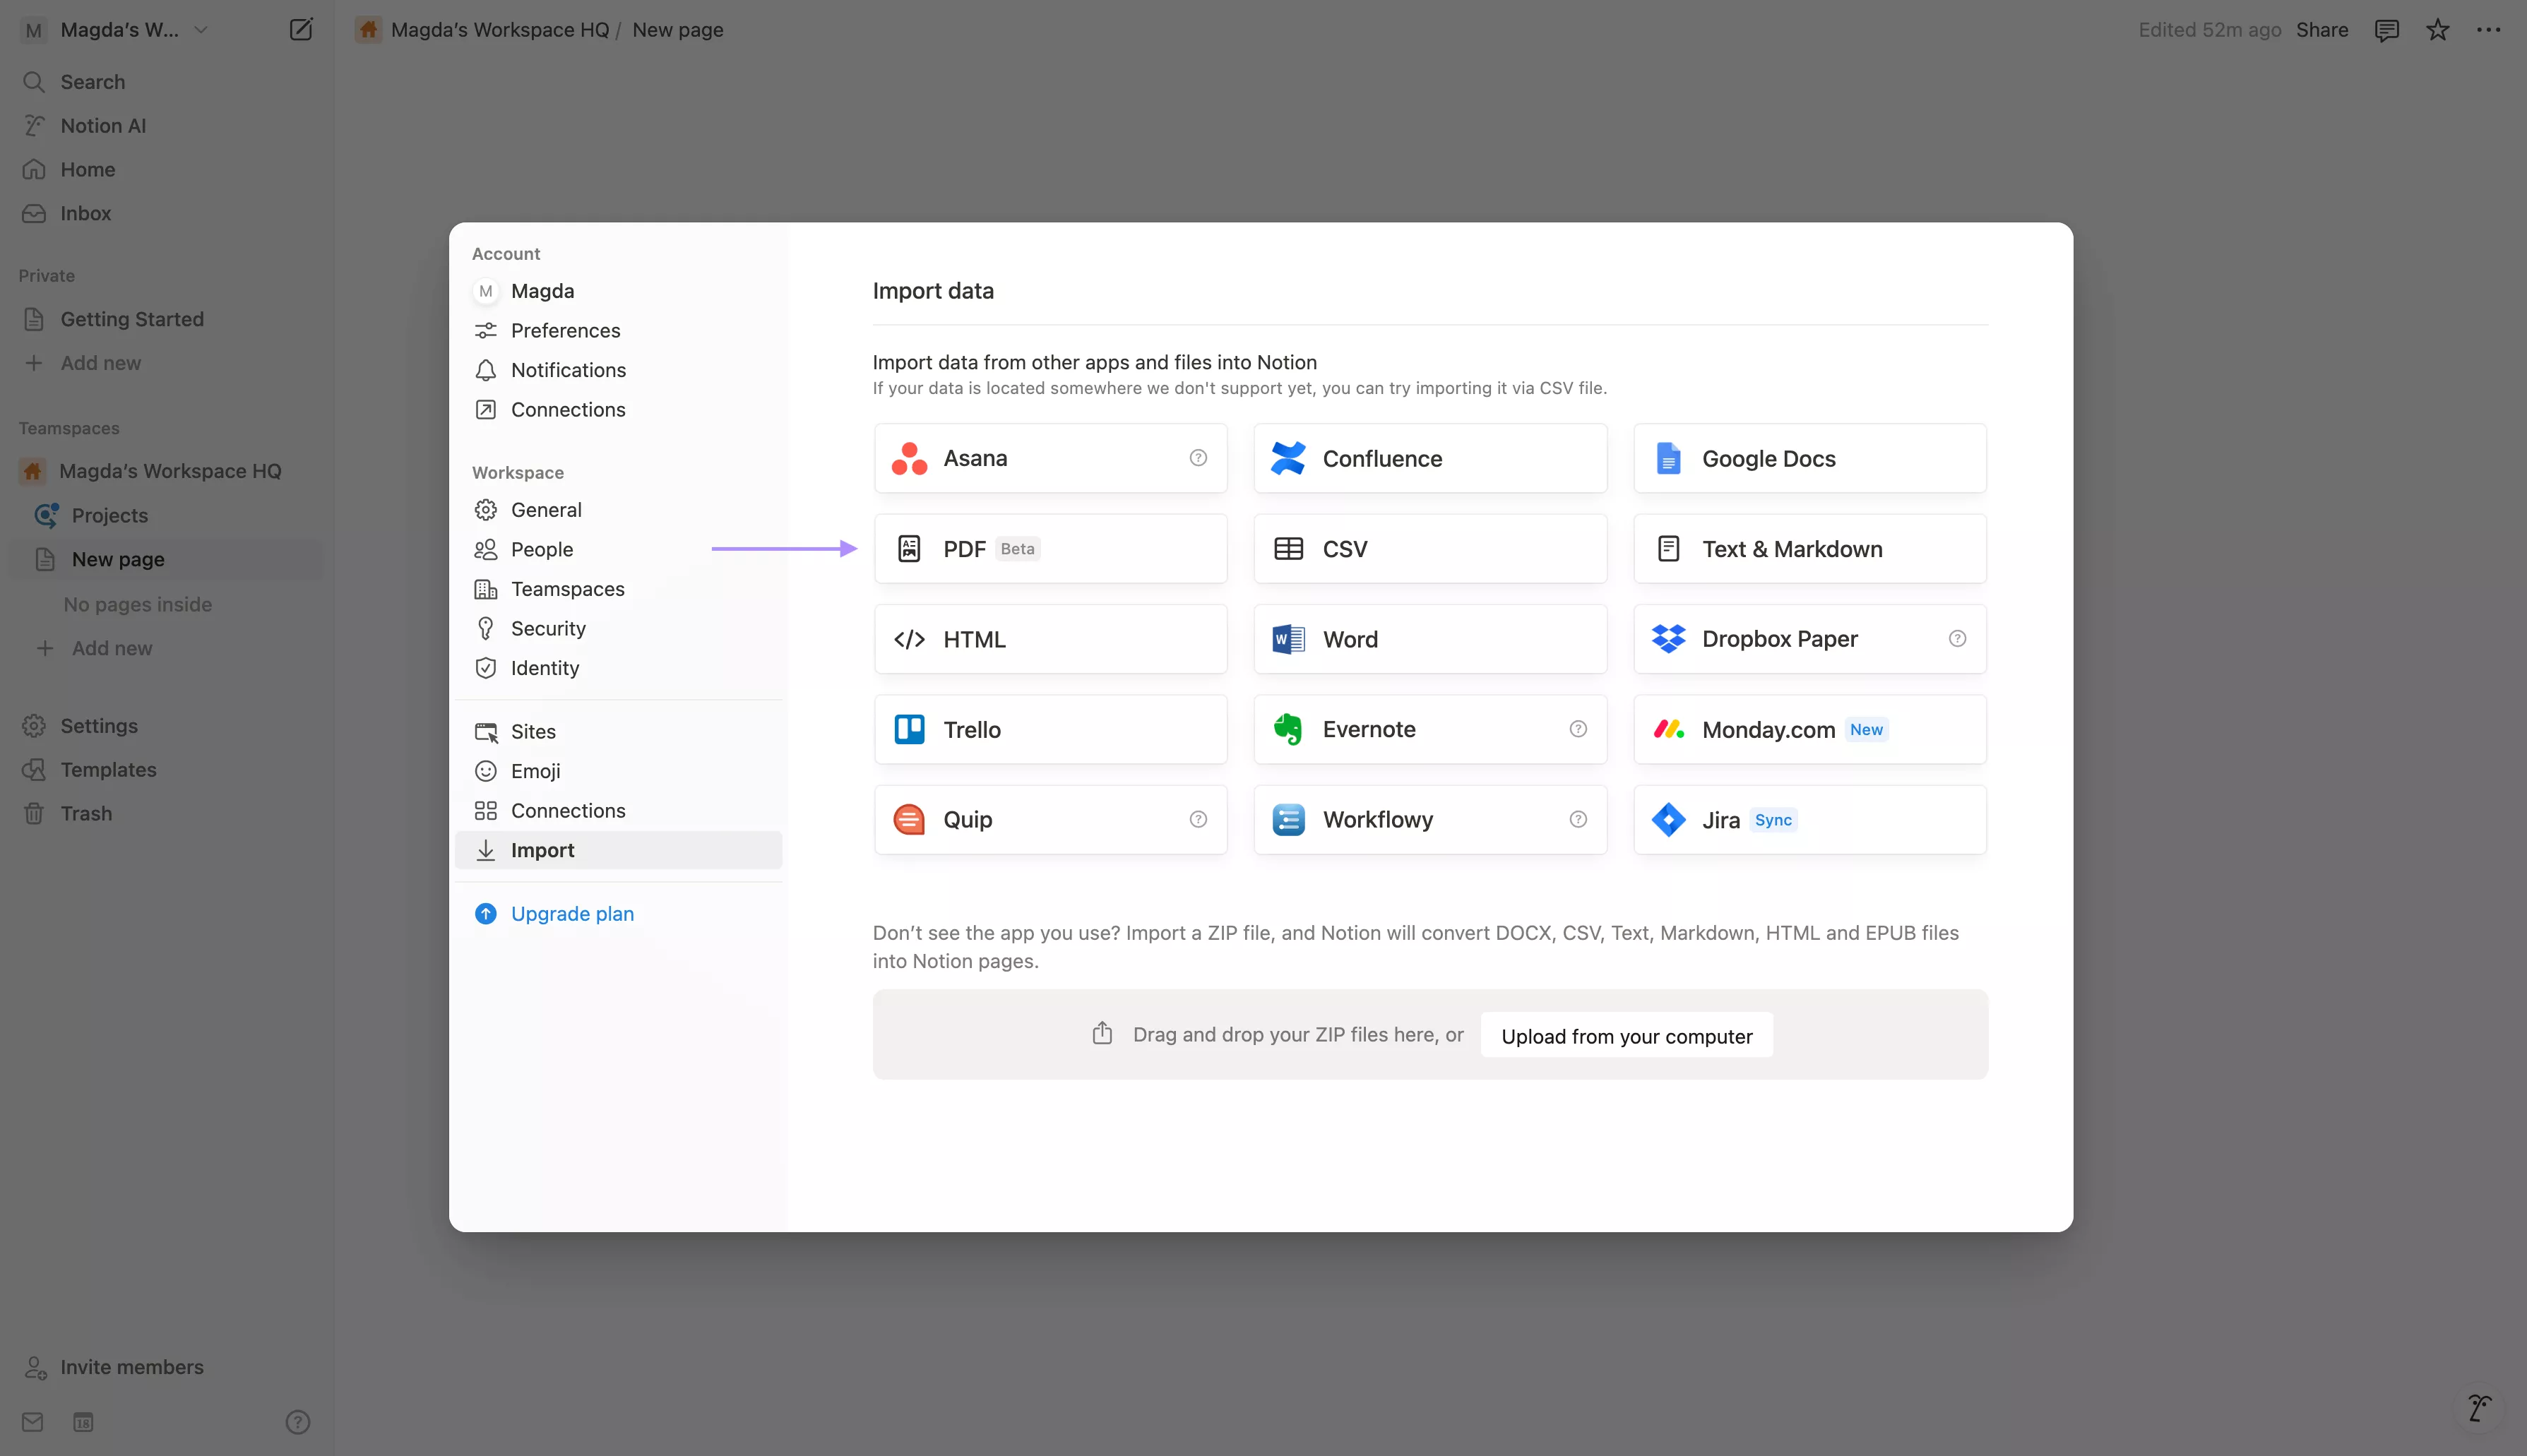Open comments via the speech bubble icon
2527x1456 pixels.
[x=2387, y=29]
